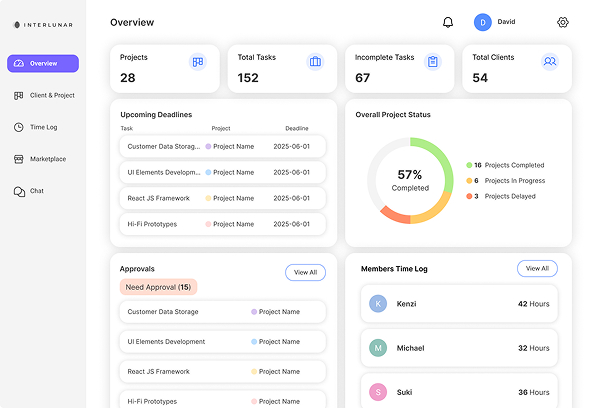Click the Client & Project sidebar icon
The image size is (596, 408).
[19, 95]
